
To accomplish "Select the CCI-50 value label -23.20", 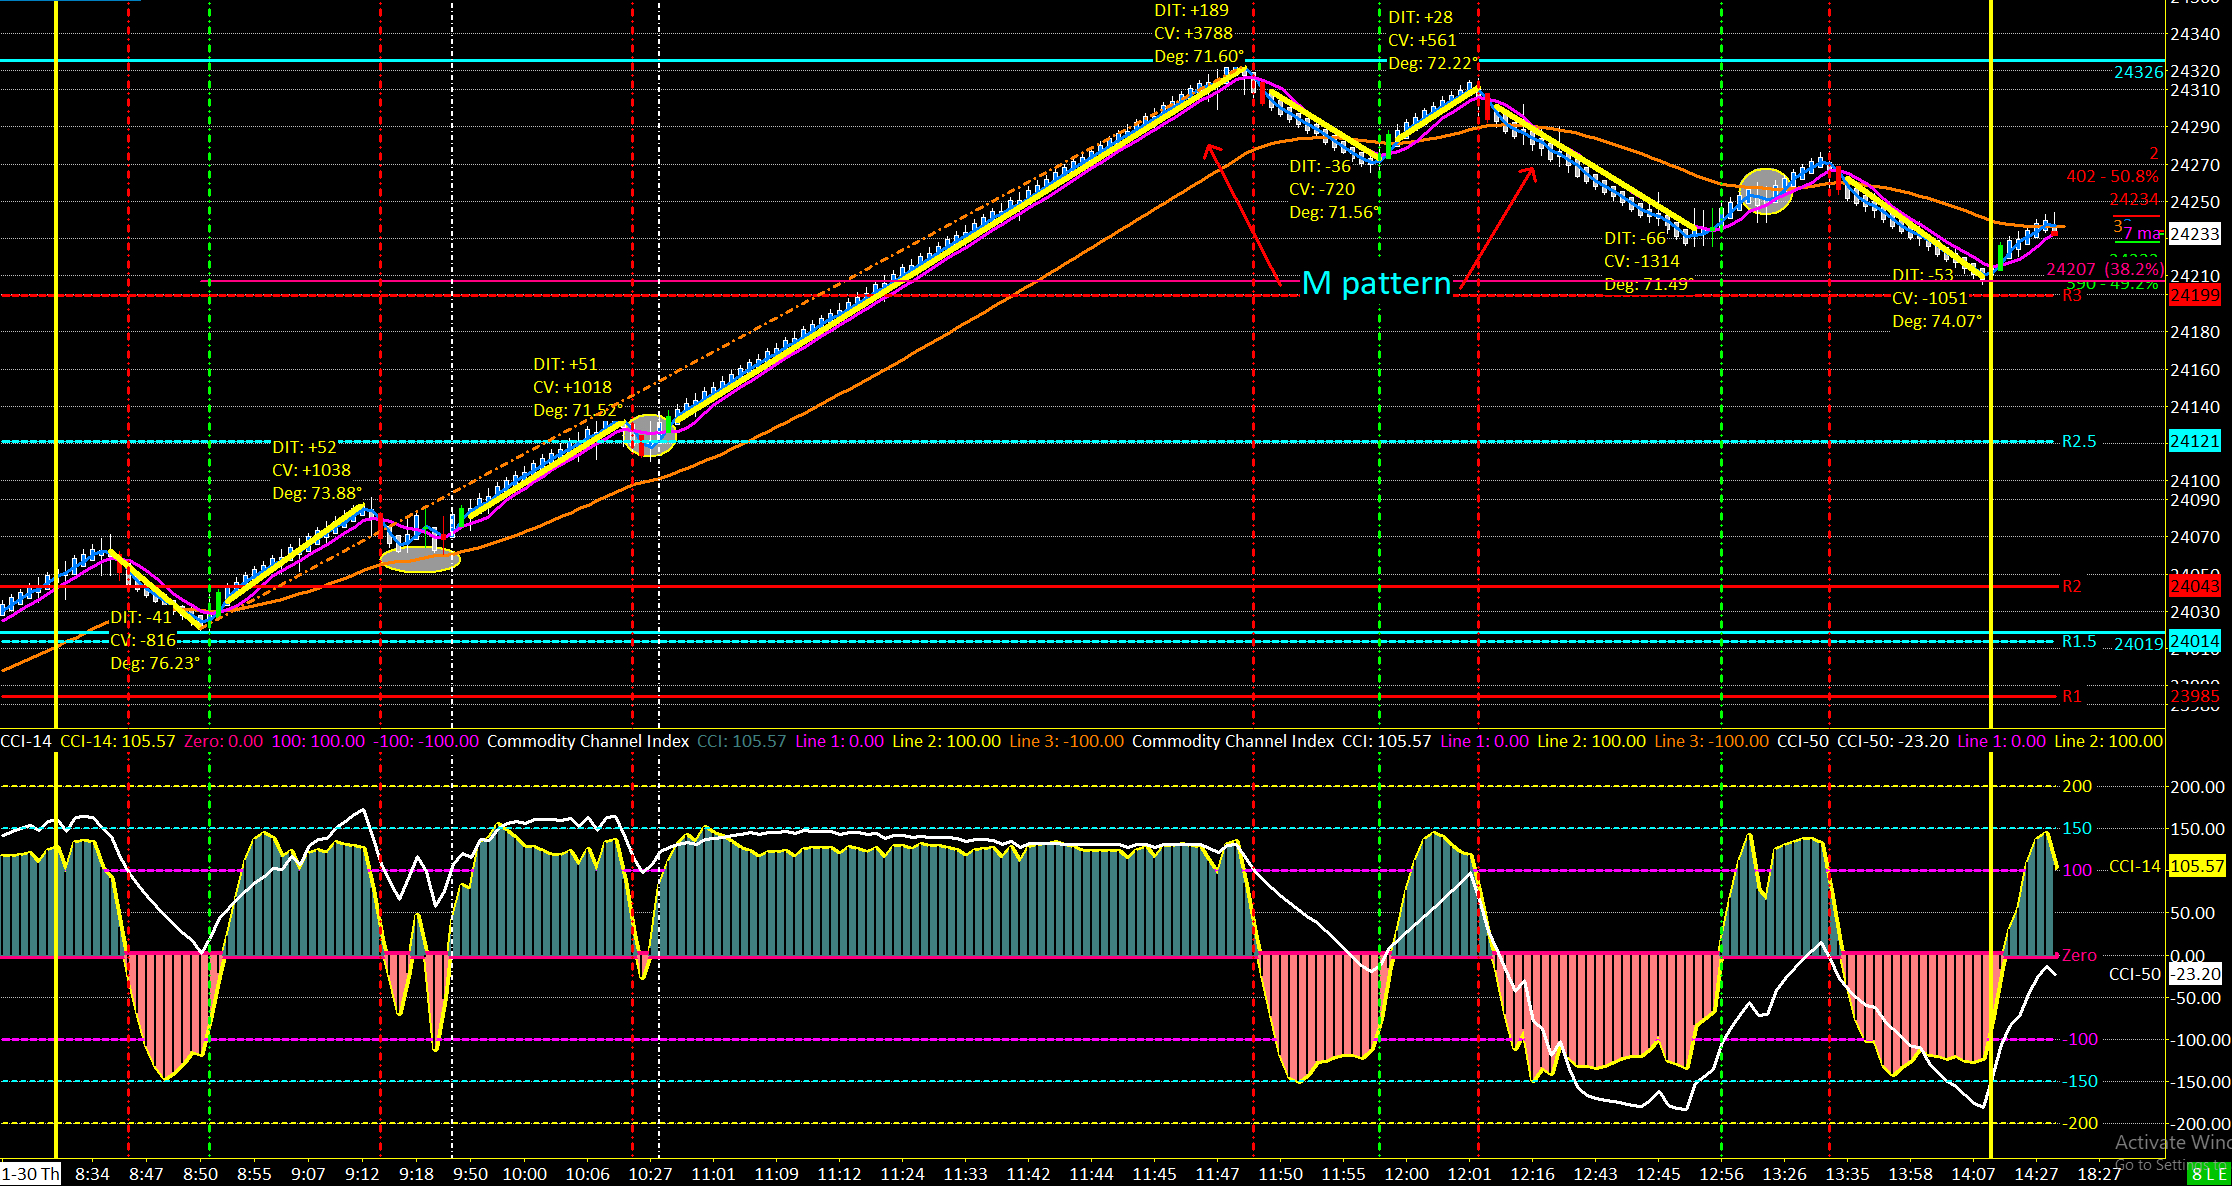I will [x=2195, y=974].
